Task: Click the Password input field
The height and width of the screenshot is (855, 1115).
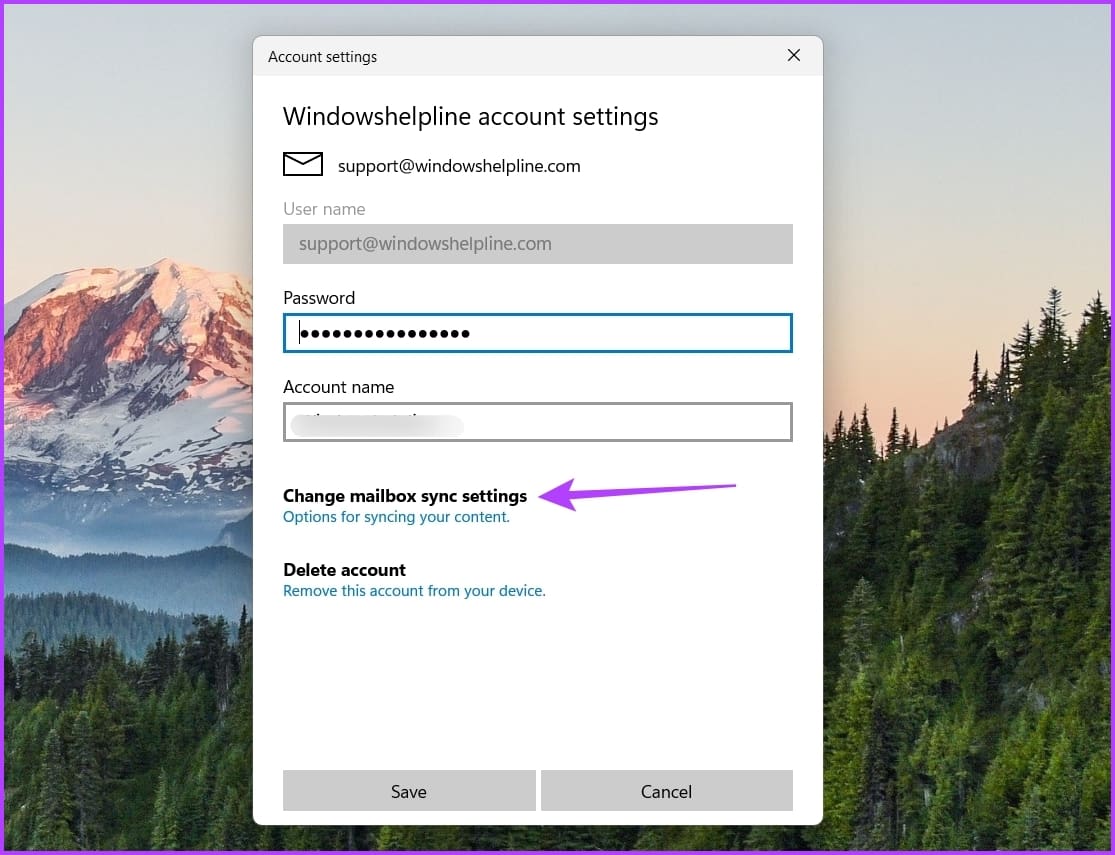Action: click(538, 333)
